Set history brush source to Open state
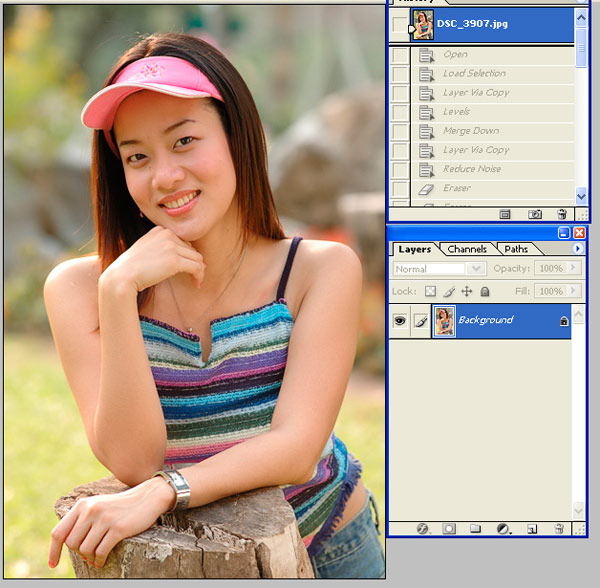Viewport: 600px width, 588px height. click(400, 55)
